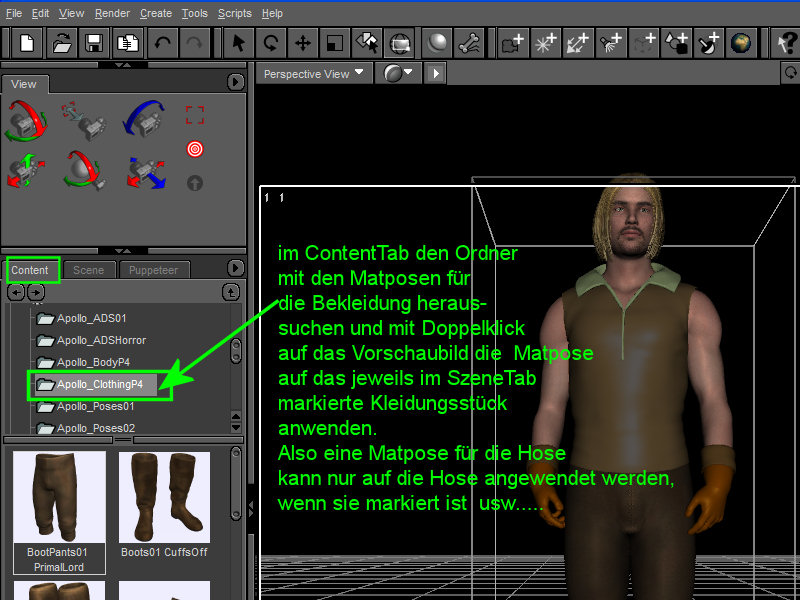
Task: Select the Surface Selection tool with cursor
Action: click(x=366, y=43)
